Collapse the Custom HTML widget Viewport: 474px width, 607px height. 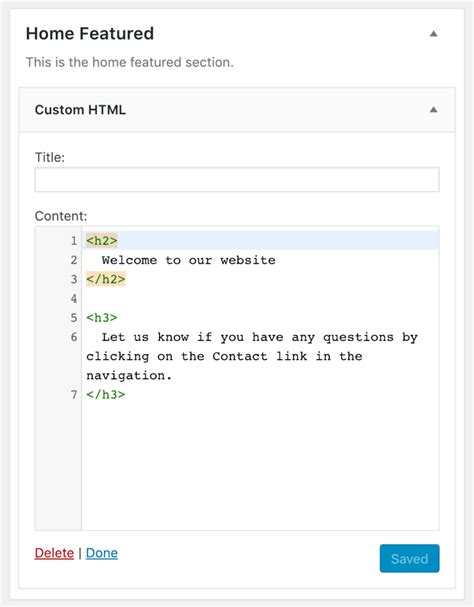[434, 110]
